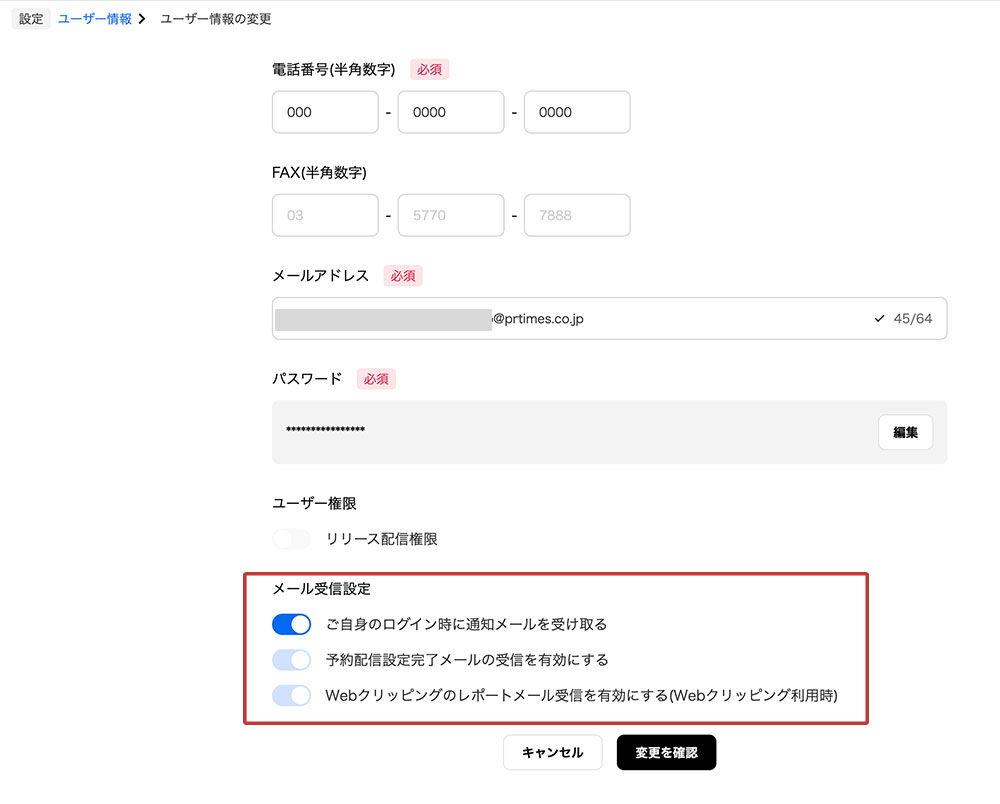Focus the FAX field showing 5770
Screen dimensions: 1000x804
click(x=451, y=215)
